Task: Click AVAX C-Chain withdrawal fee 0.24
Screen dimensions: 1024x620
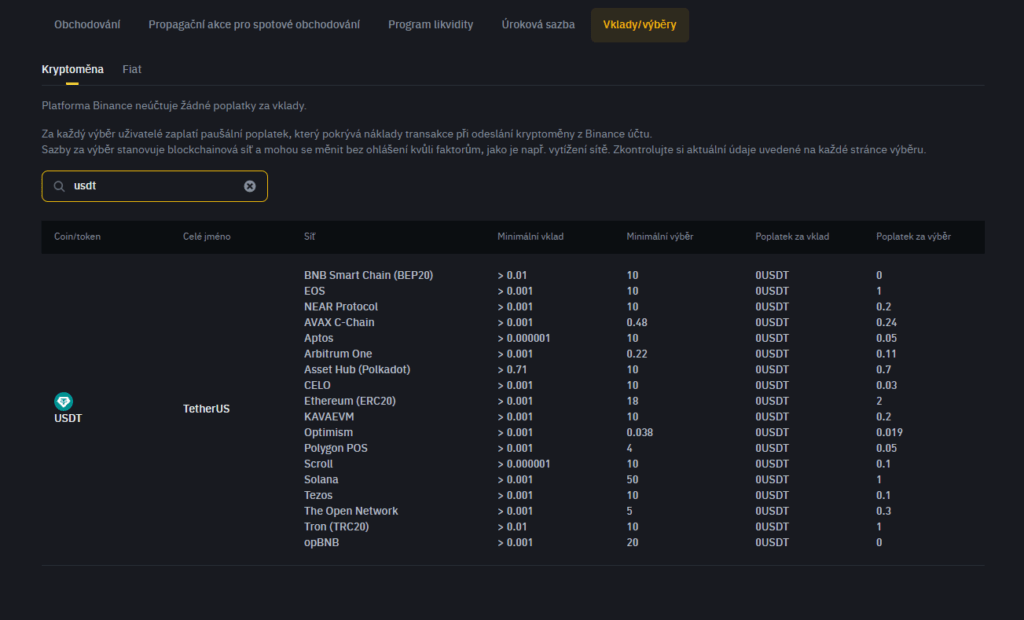Action: point(886,322)
